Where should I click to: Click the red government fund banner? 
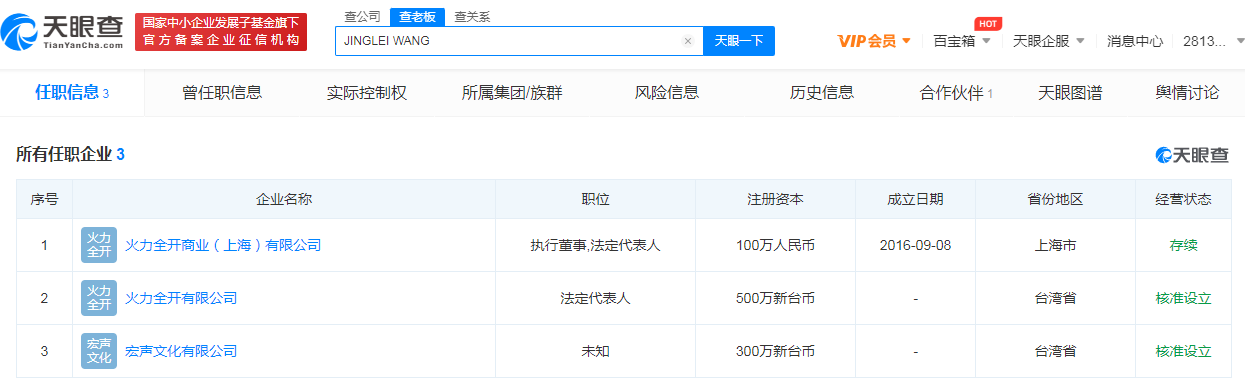coord(221,32)
